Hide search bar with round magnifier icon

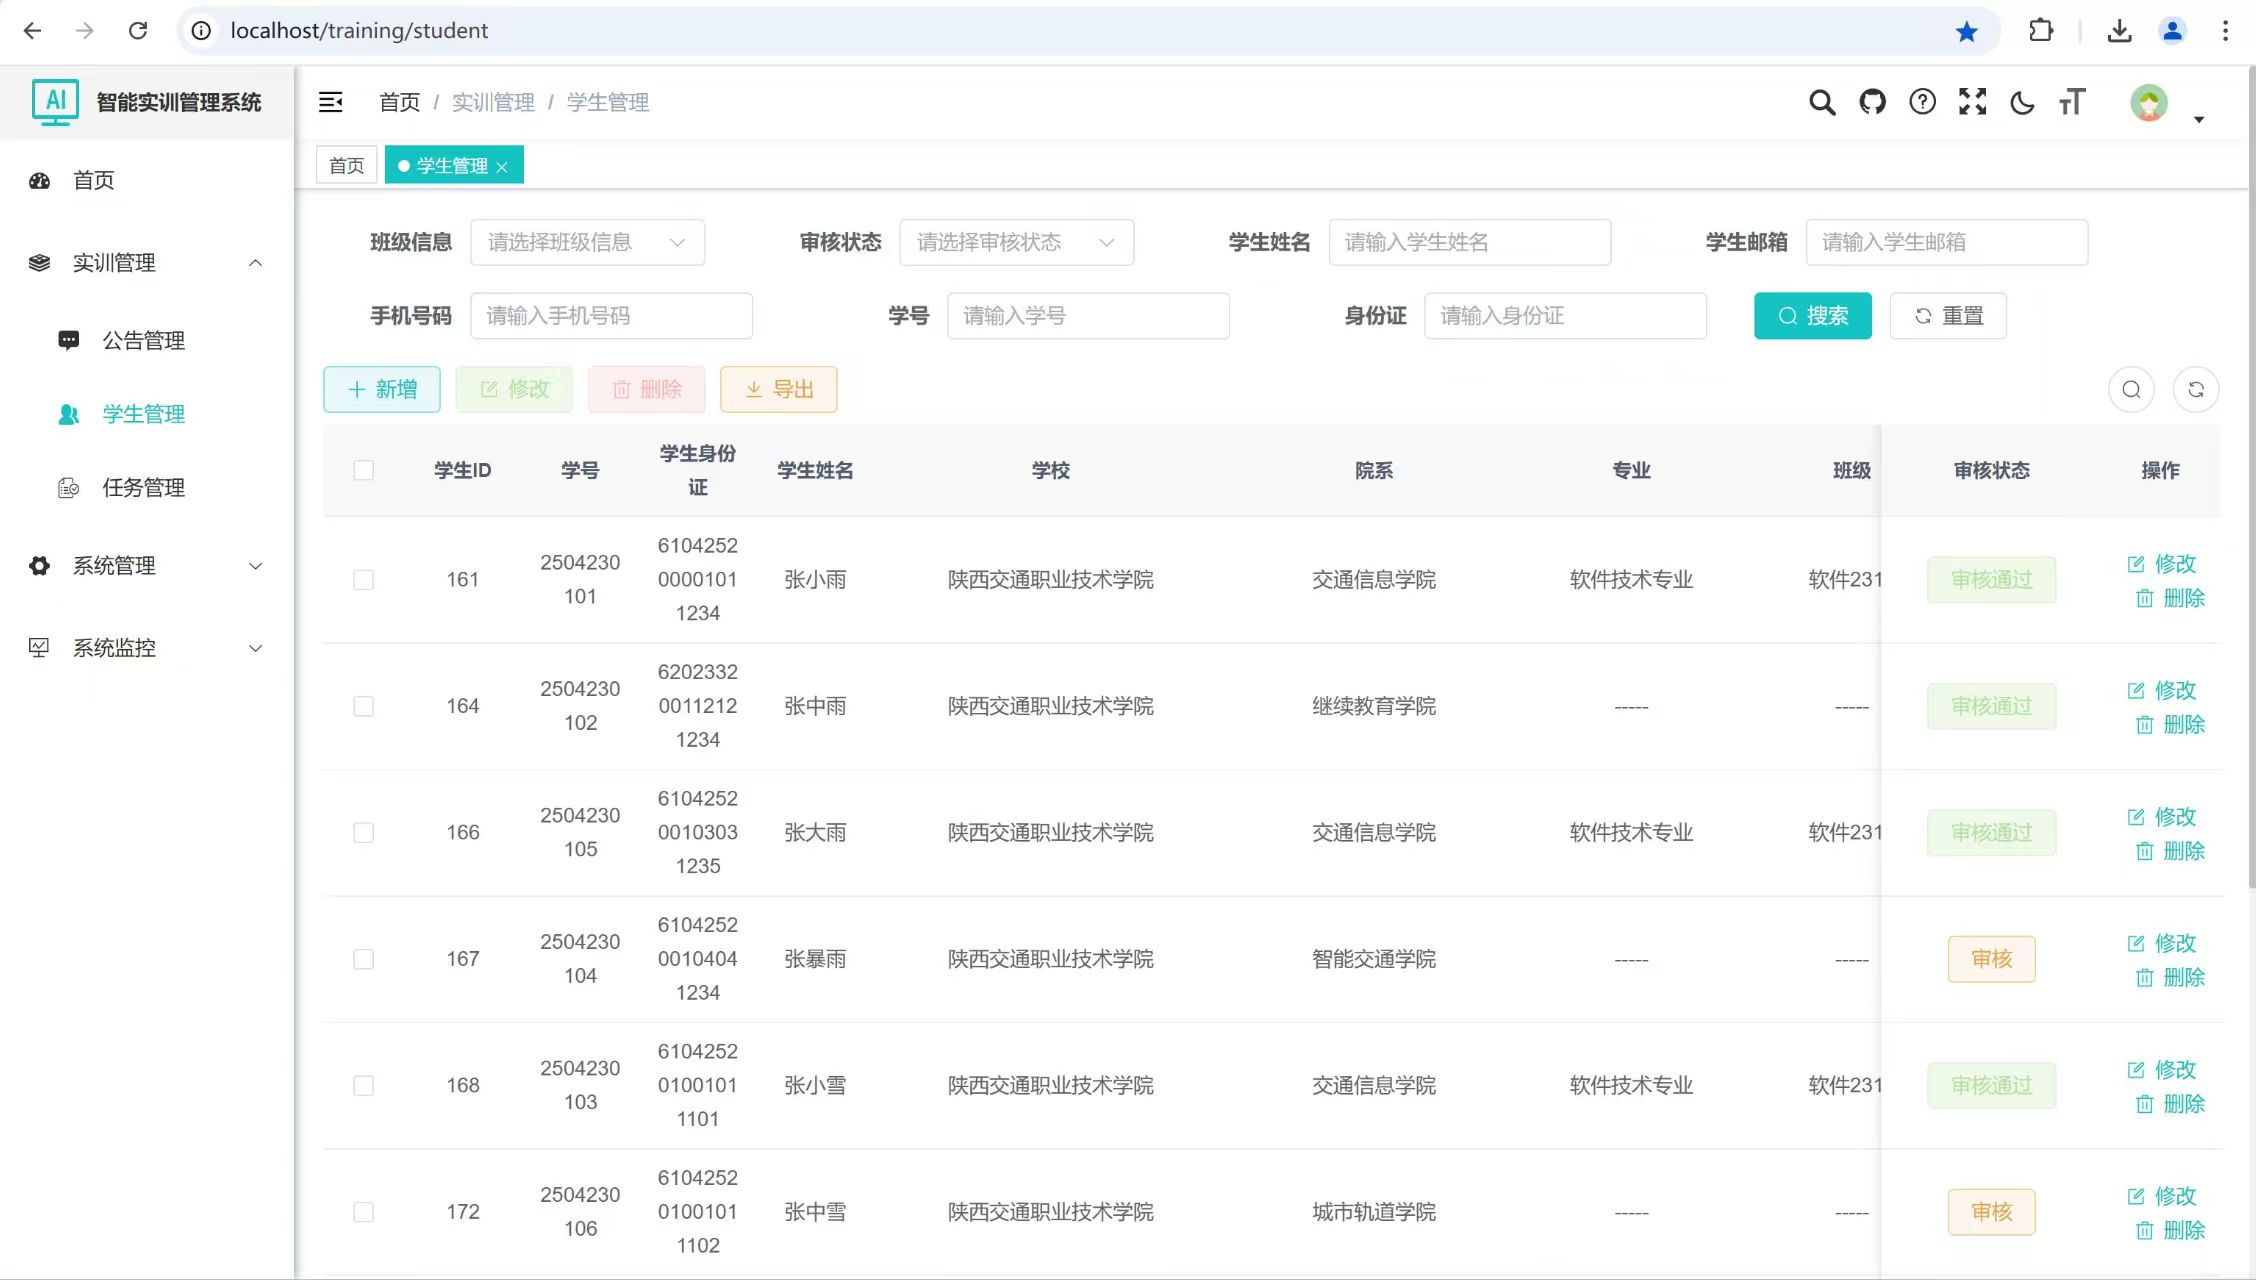tap(2131, 389)
